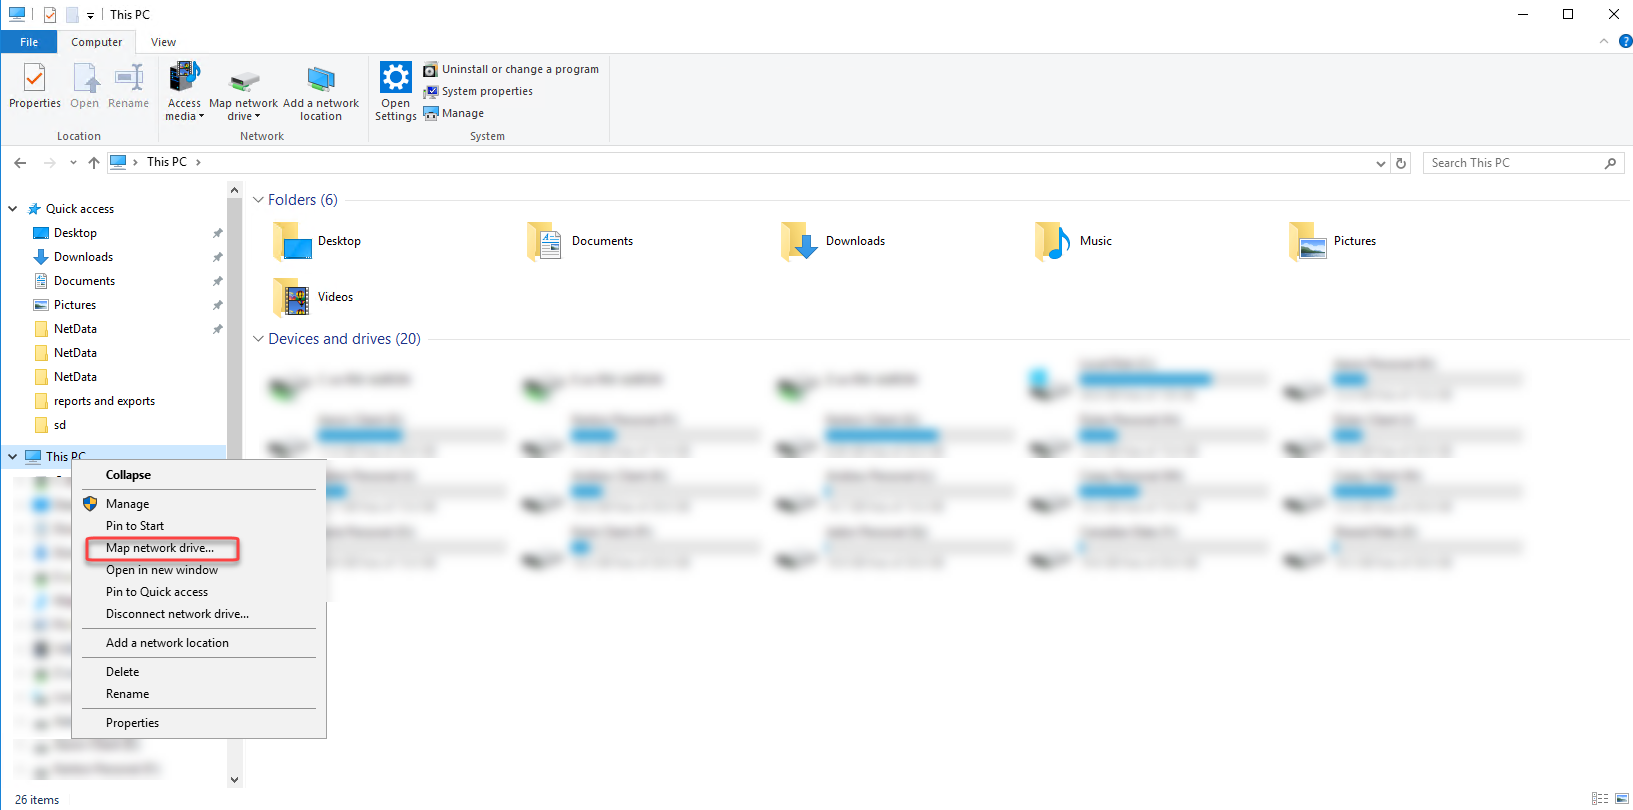Select reports and exports folder in sidebar
1633x810 pixels.
point(104,401)
